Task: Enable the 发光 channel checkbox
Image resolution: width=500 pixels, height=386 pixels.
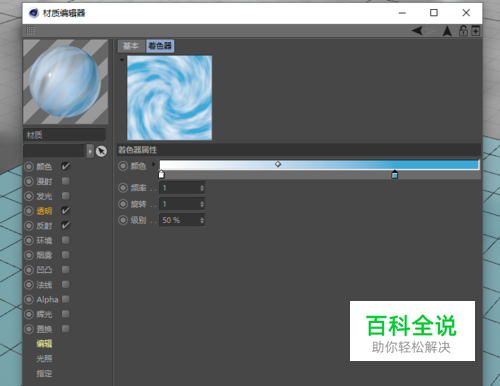Action: coord(66,196)
